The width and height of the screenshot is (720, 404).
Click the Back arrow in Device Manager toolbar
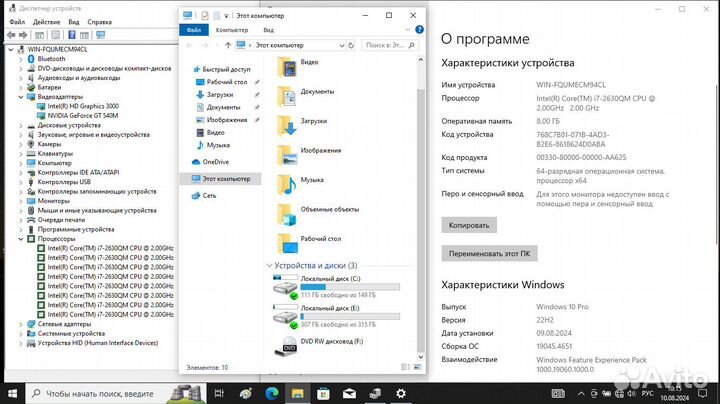[x=11, y=35]
